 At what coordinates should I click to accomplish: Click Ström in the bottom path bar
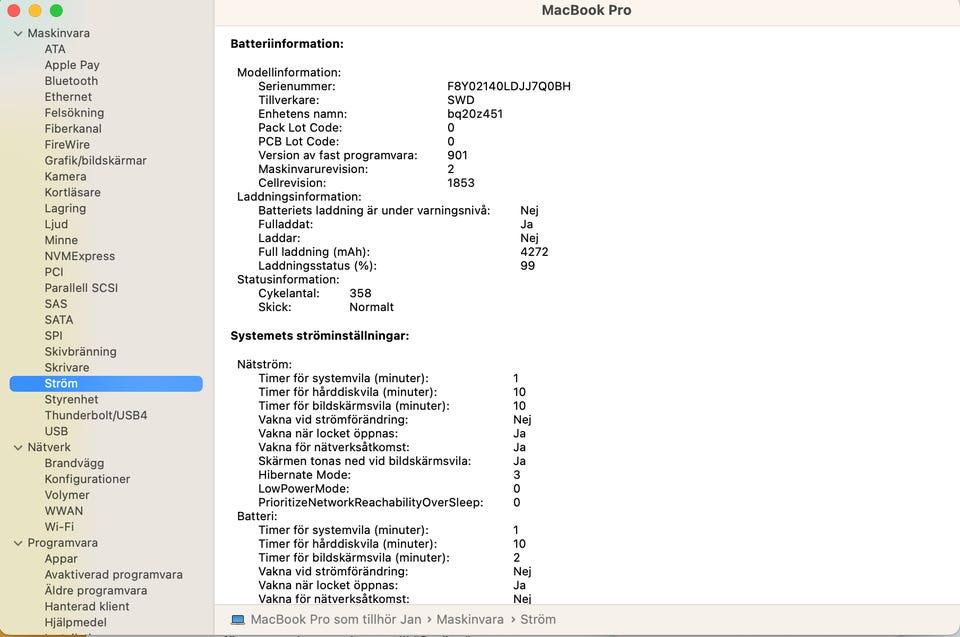(x=538, y=619)
